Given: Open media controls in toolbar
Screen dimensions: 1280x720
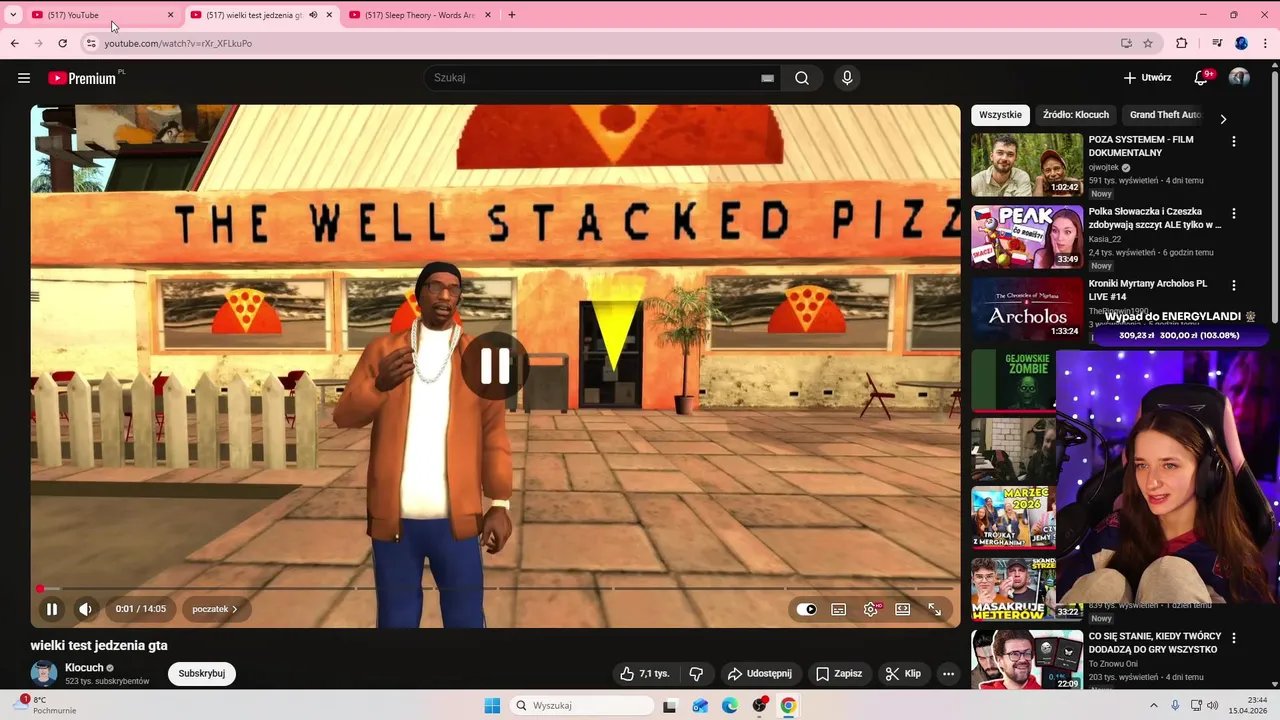Looking at the screenshot, I should pyautogui.click(x=1217, y=43).
